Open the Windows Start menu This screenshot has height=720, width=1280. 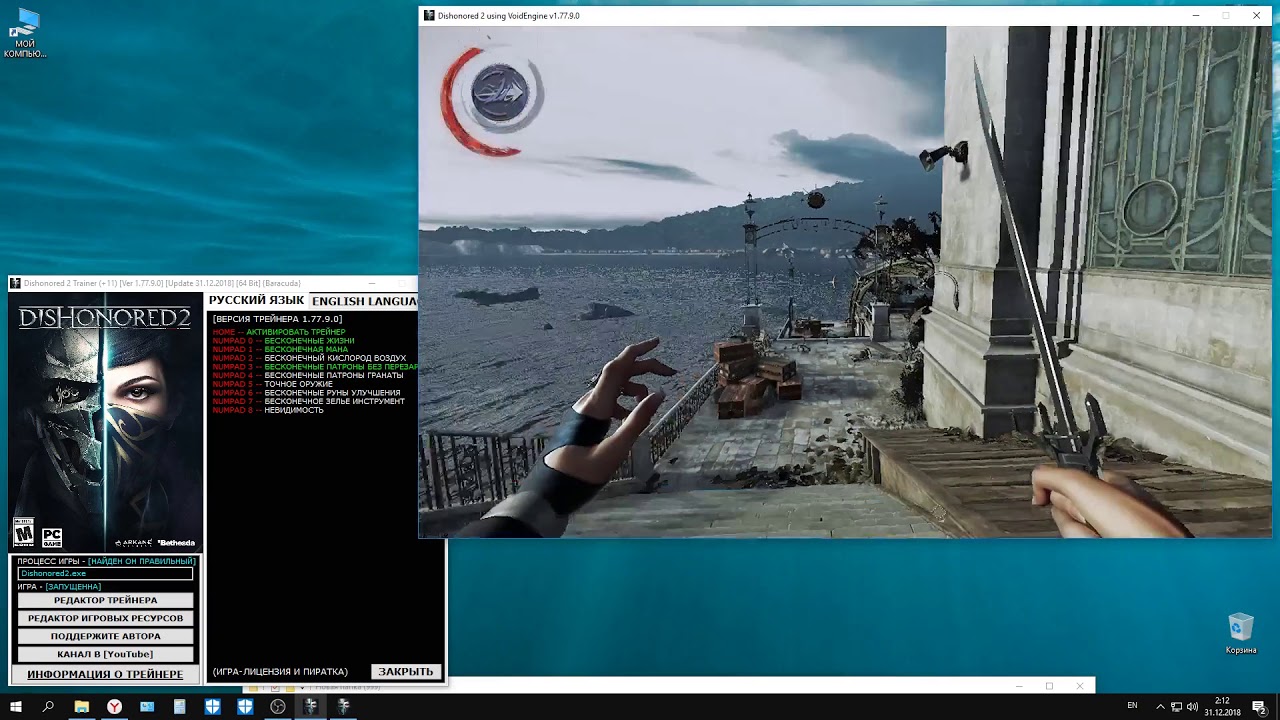click(16, 706)
